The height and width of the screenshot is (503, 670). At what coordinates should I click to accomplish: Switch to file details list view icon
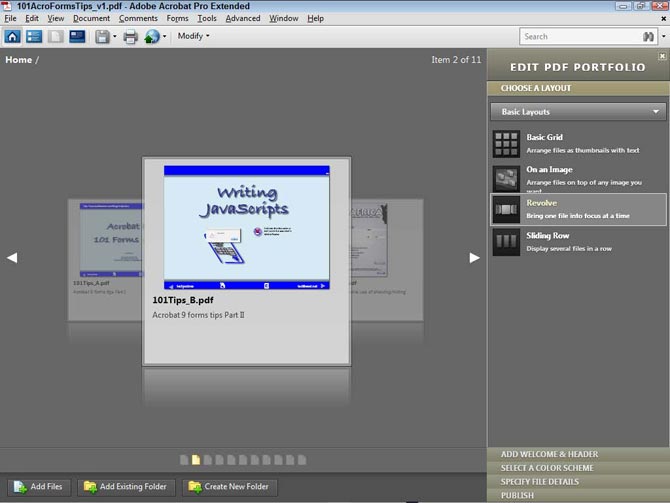tap(34, 37)
